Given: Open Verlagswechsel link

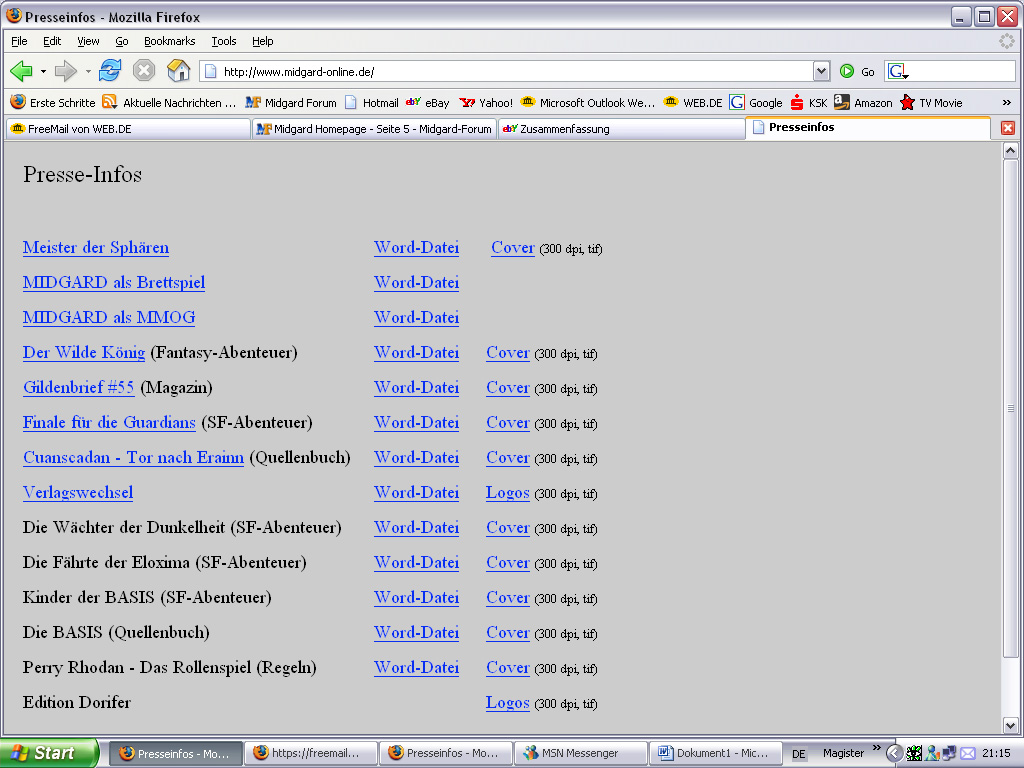Looking at the screenshot, I should click(x=78, y=492).
